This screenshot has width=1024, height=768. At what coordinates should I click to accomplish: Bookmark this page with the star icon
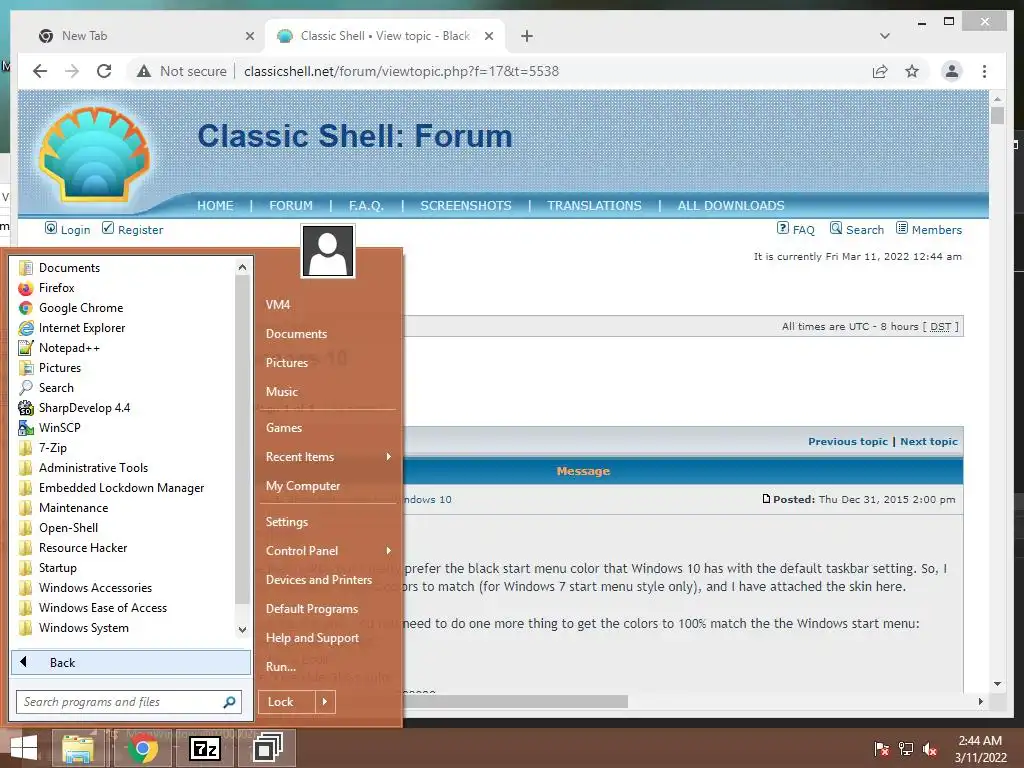[x=912, y=71]
